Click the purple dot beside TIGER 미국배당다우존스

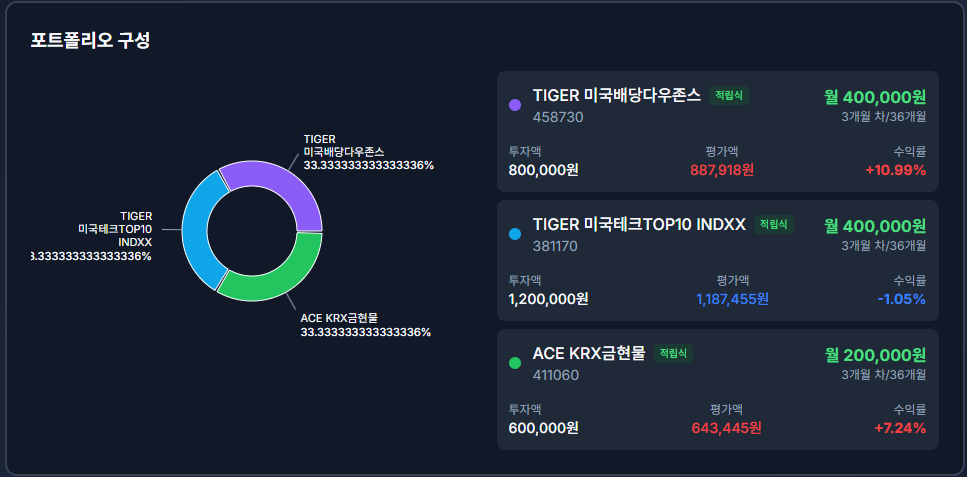pos(515,105)
